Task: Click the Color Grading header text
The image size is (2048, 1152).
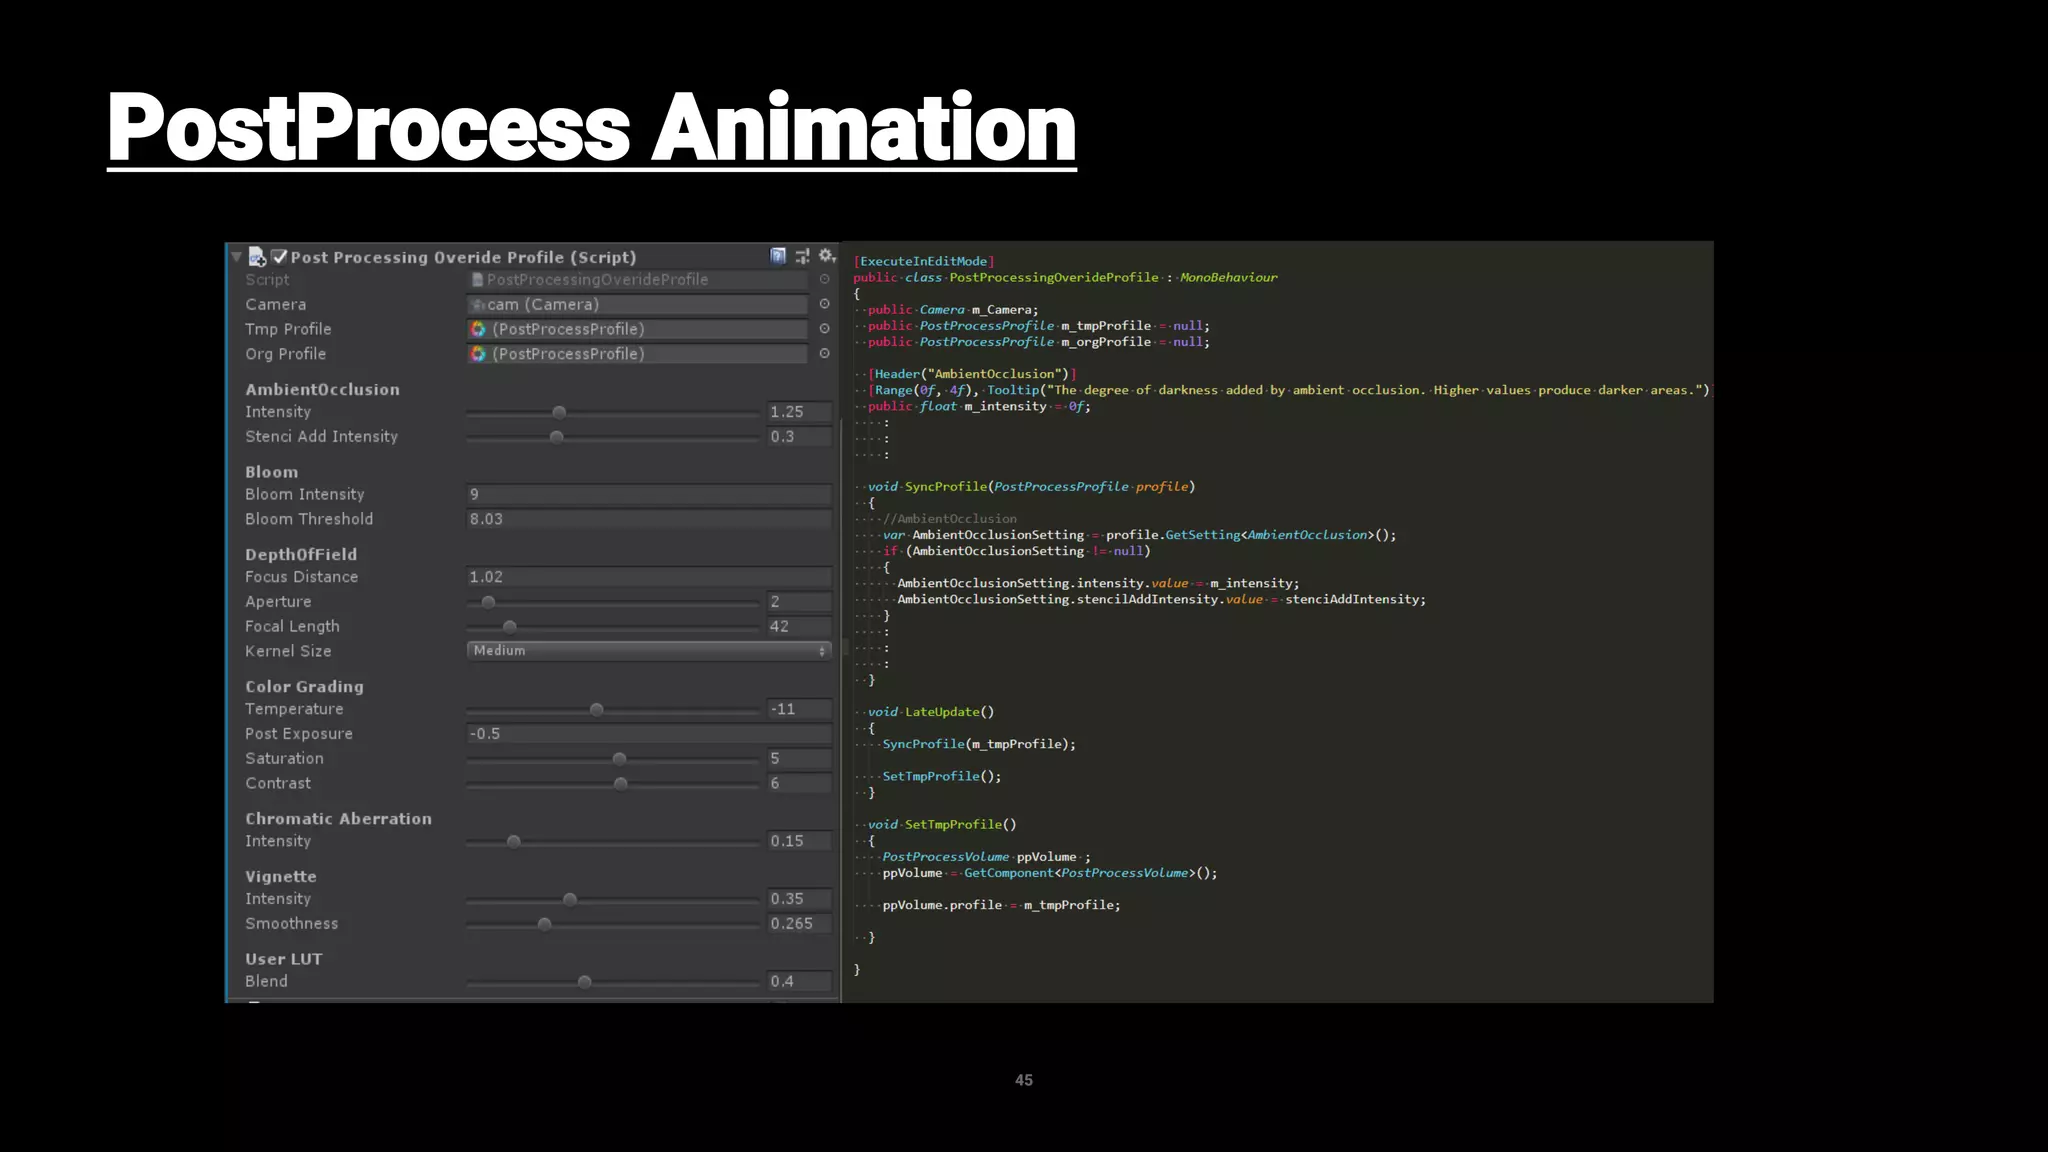Action: [x=305, y=687]
